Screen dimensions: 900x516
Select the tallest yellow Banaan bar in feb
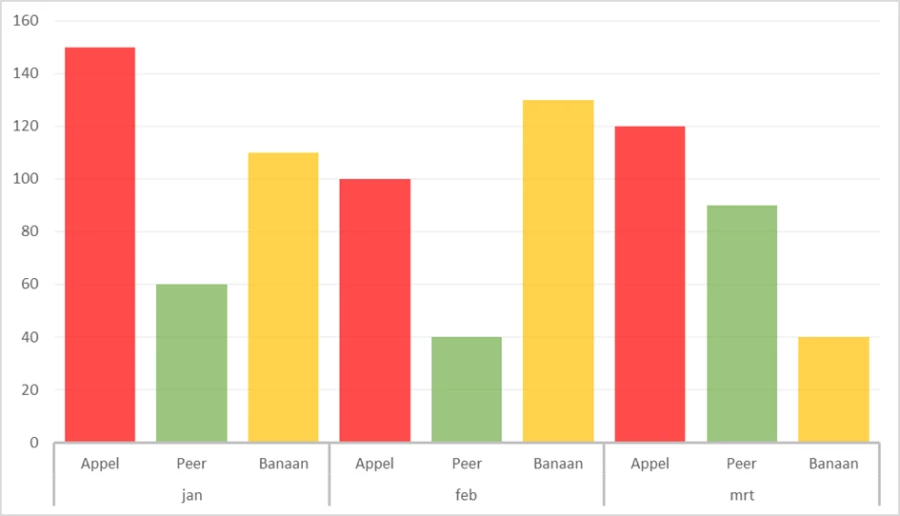pyautogui.click(x=558, y=271)
